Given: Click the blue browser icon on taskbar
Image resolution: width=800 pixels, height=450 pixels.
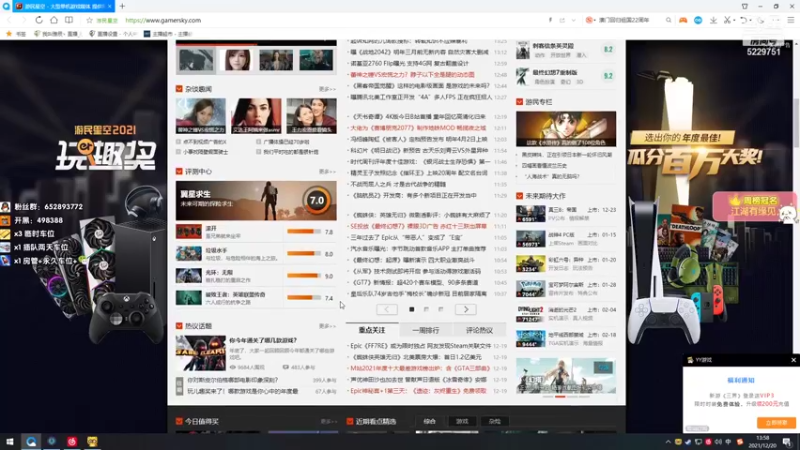Looking at the screenshot, I should (31, 441).
